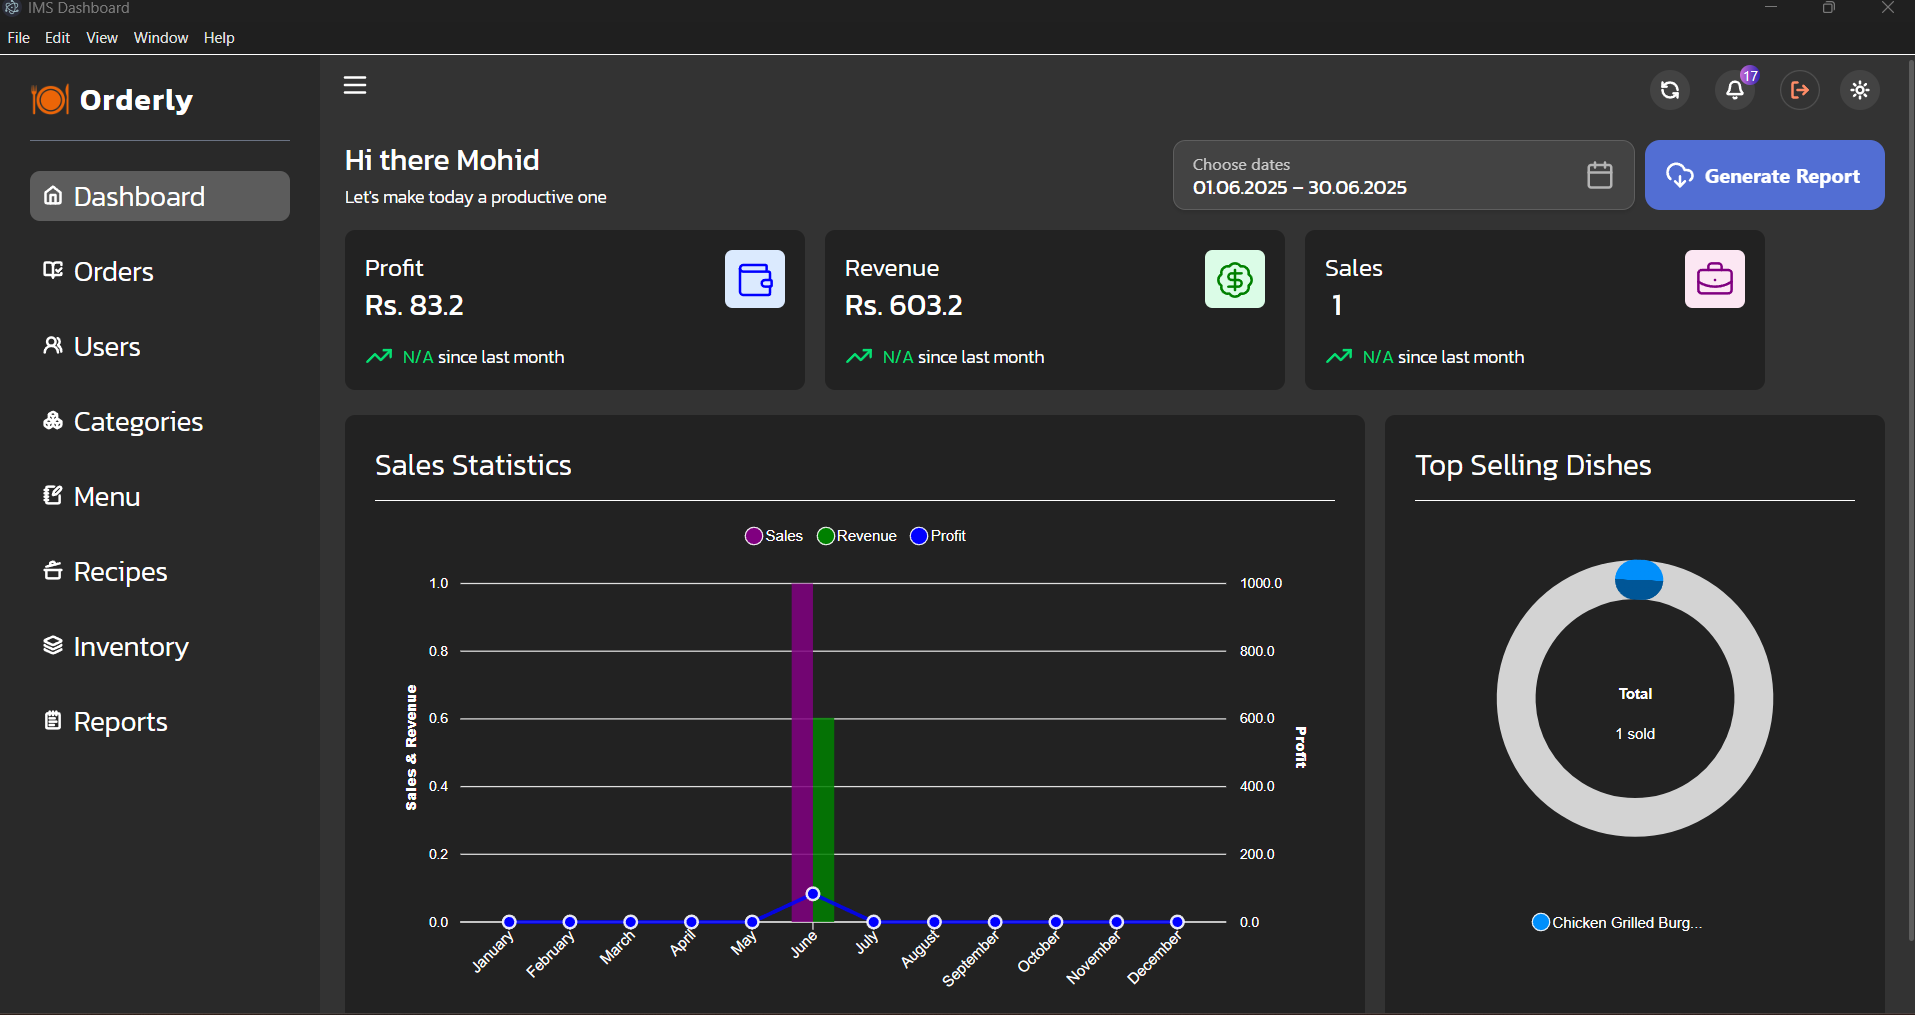The height and width of the screenshot is (1015, 1915).
Task: Click the Reports clipboard icon
Action: click(53, 720)
